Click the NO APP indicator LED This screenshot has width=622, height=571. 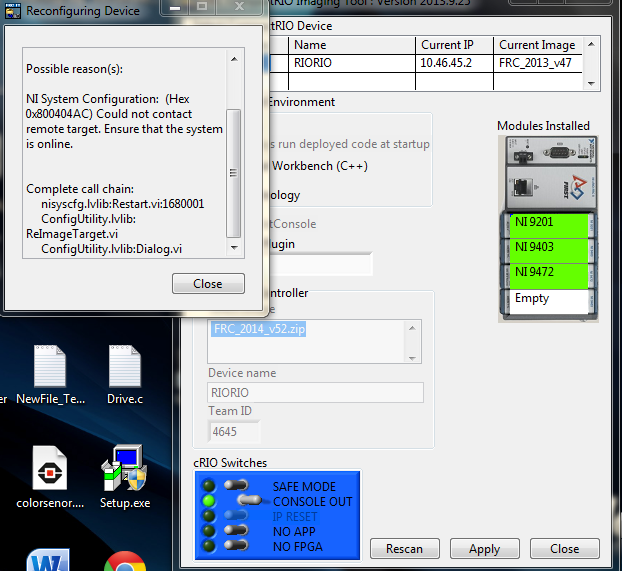tap(209, 531)
